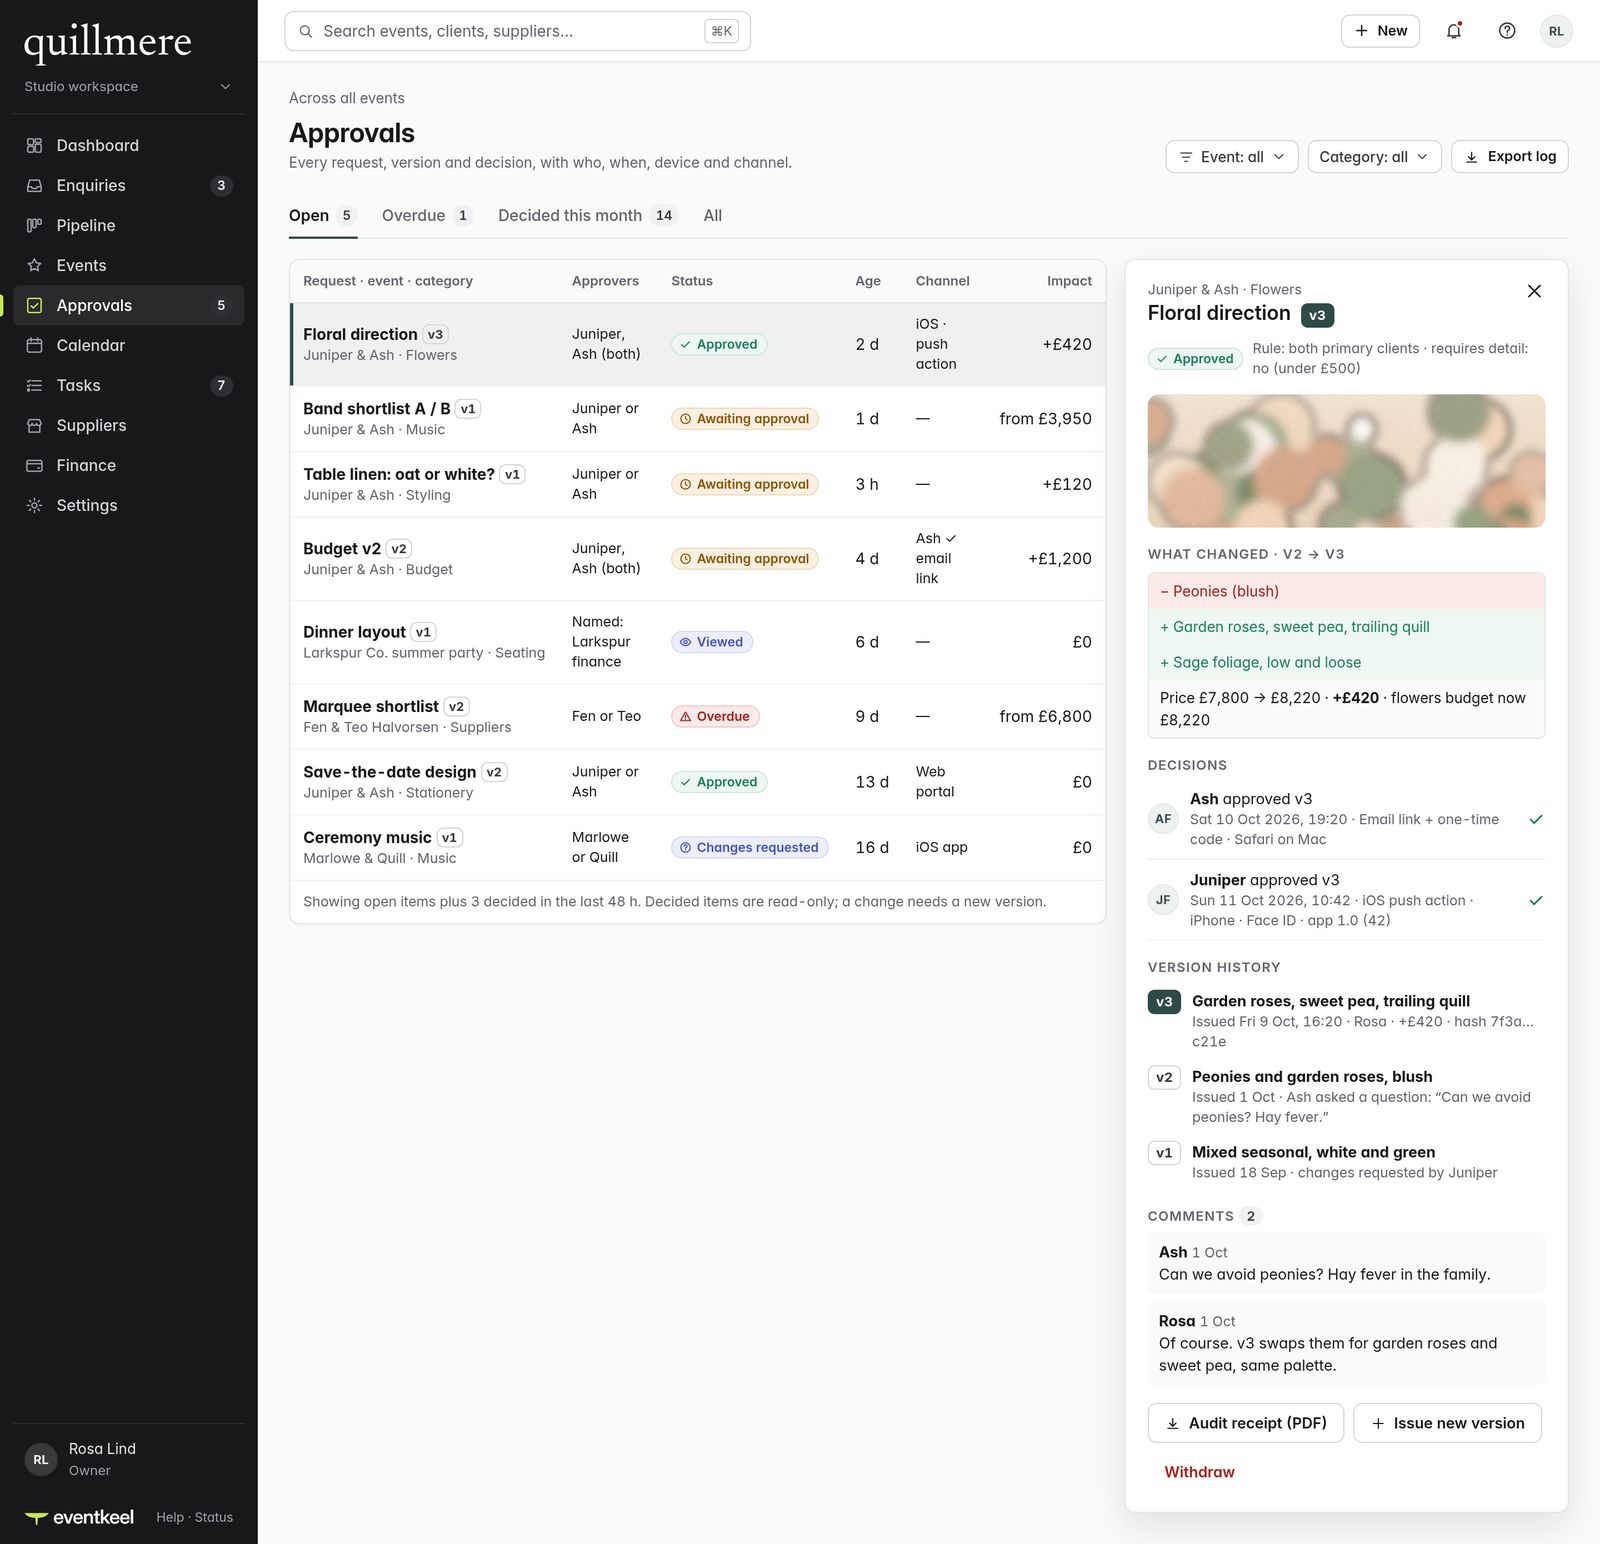Image resolution: width=1600 pixels, height=1544 pixels.
Task: Click the quillmere logo
Action: point(108,42)
